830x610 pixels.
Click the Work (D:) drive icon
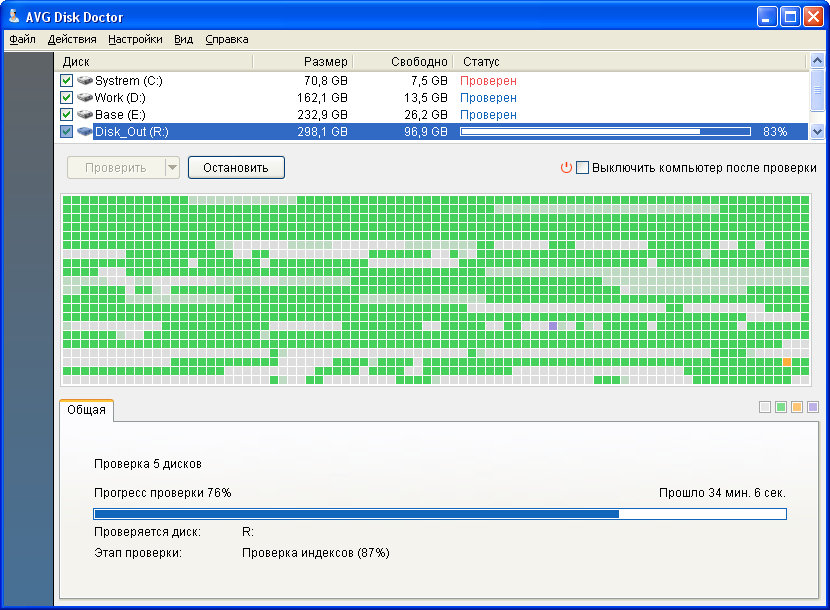[x=85, y=97]
